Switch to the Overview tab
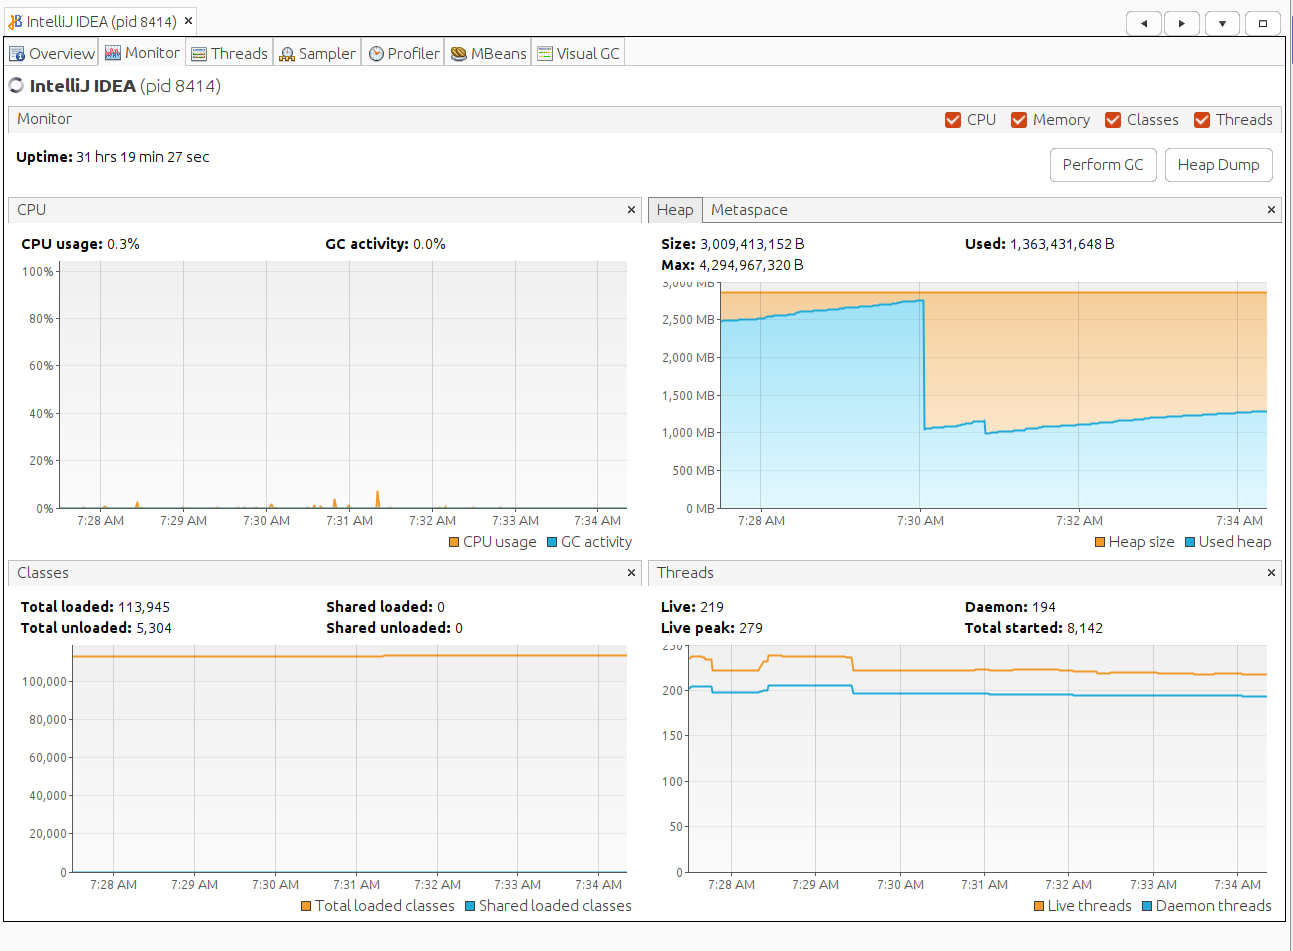This screenshot has height=951, width=1293. click(52, 54)
